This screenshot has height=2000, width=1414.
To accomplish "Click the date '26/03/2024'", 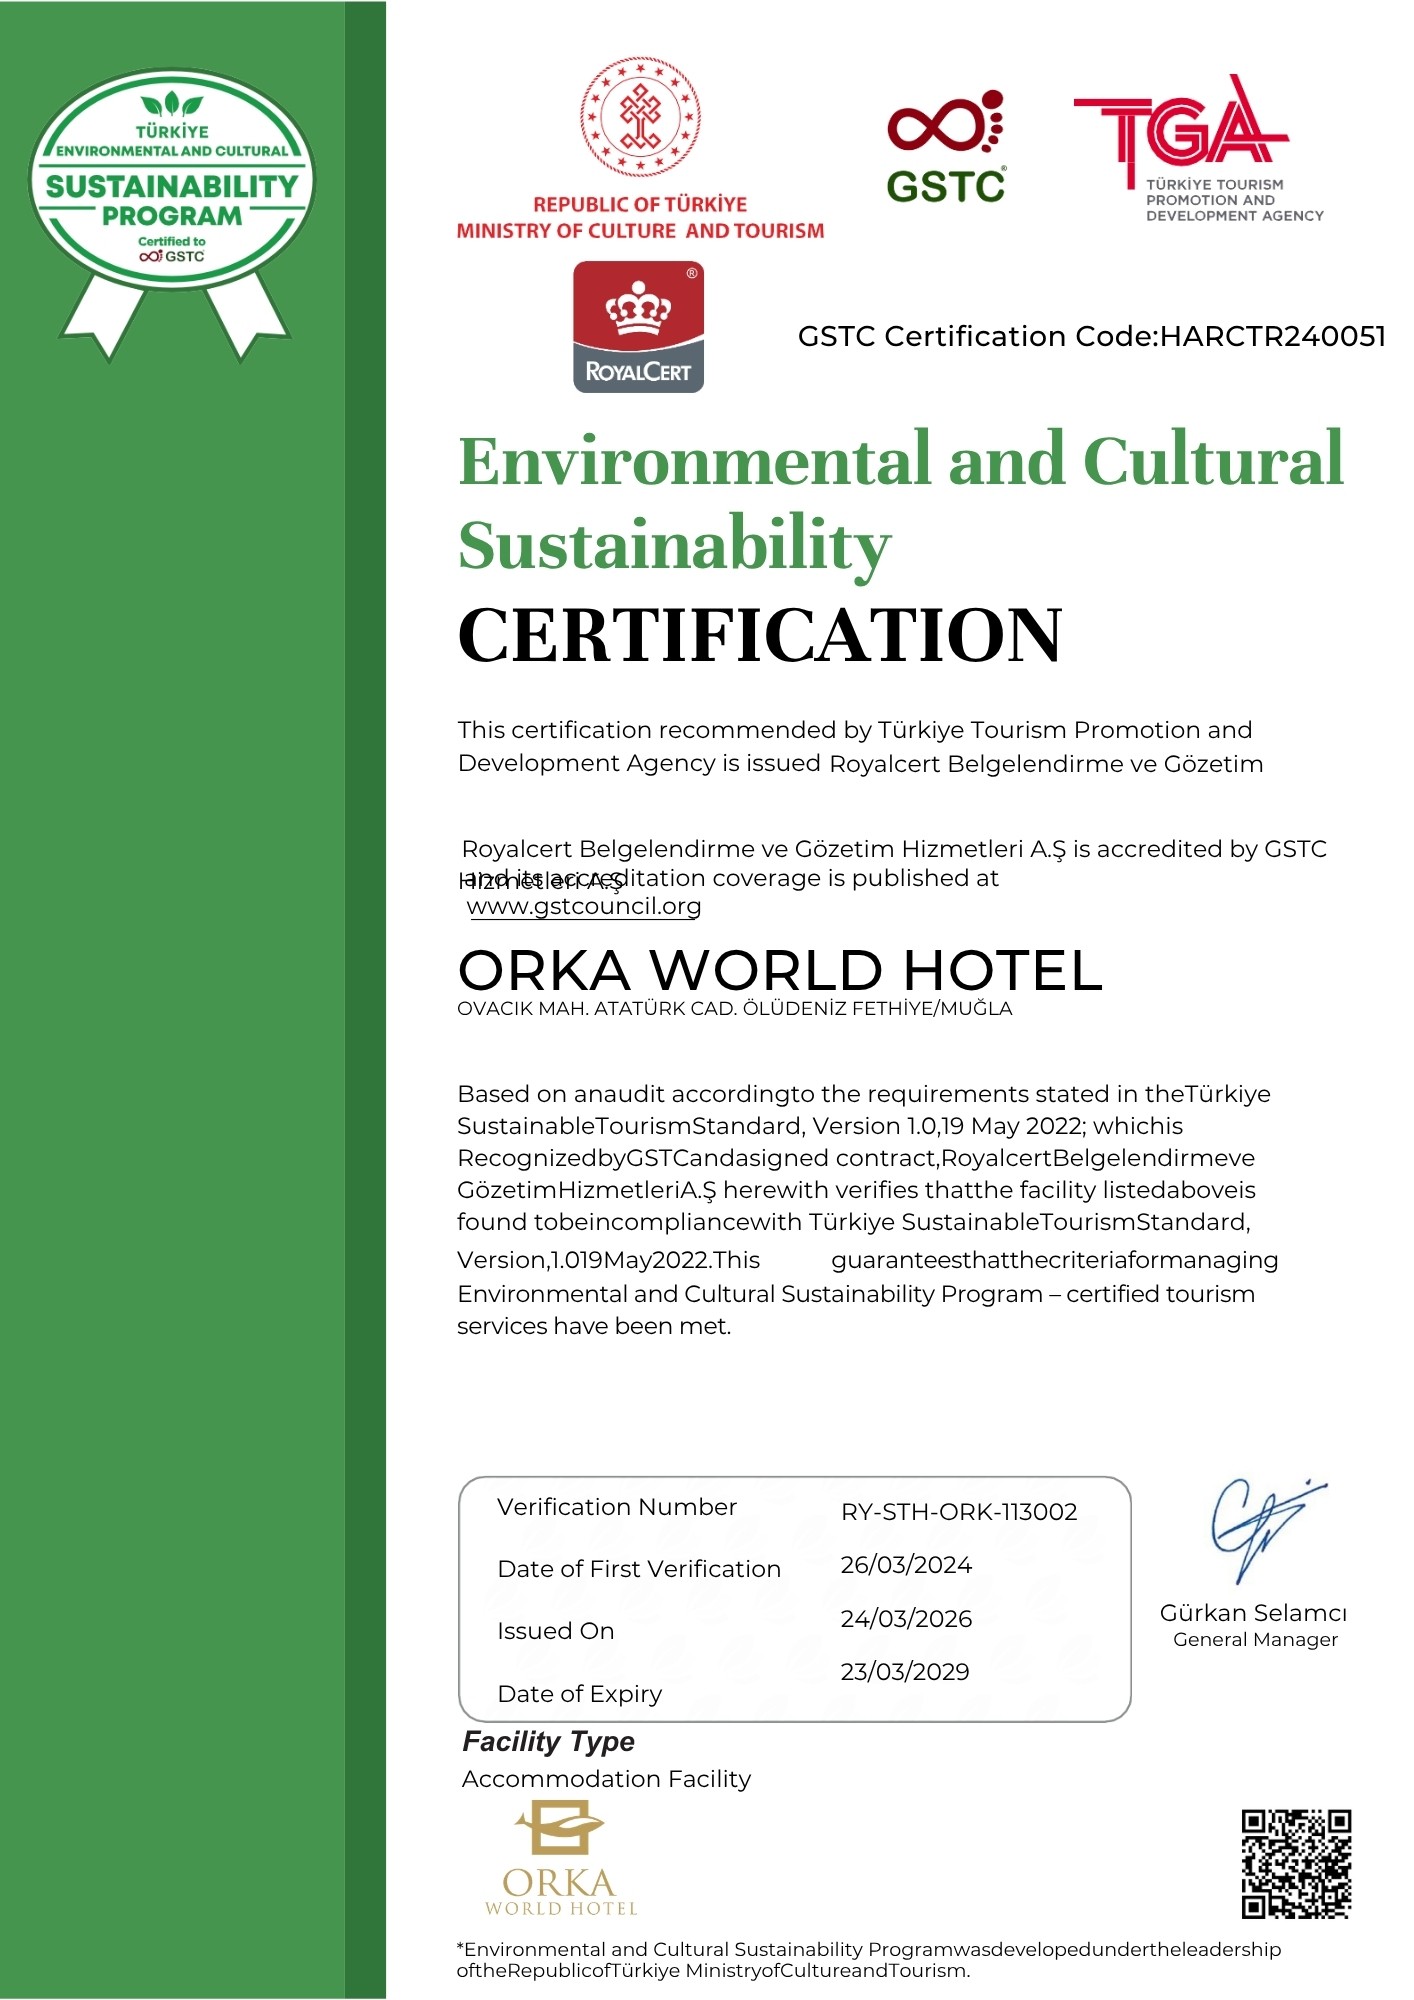I will (x=906, y=1565).
